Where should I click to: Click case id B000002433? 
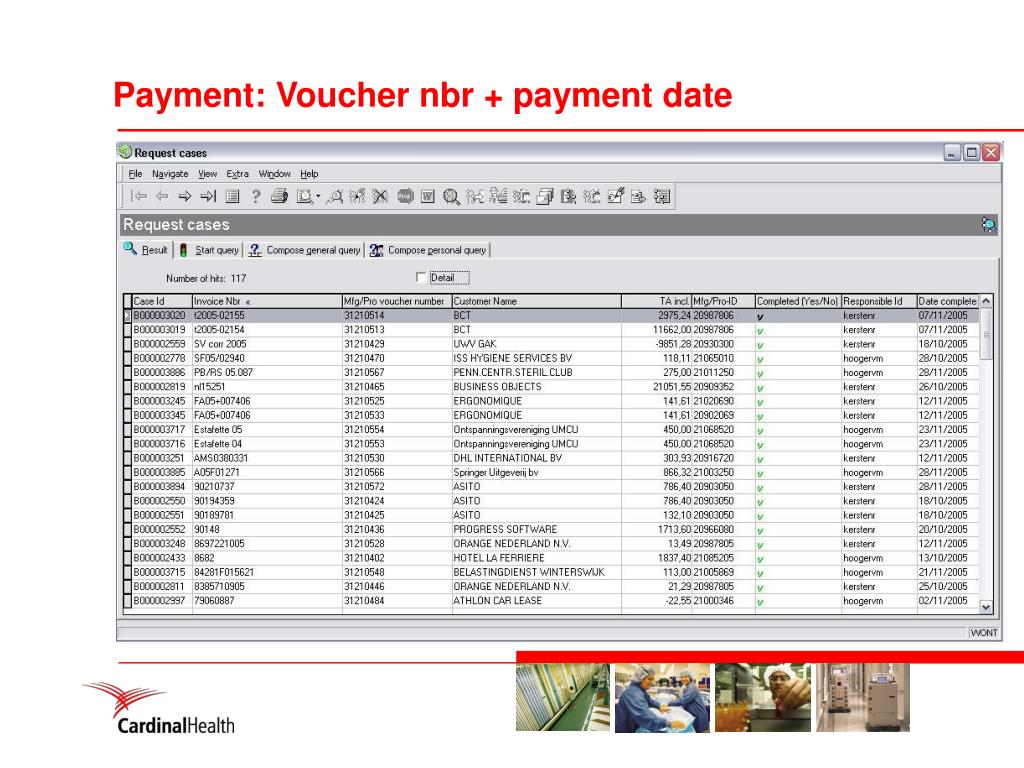click(x=159, y=558)
